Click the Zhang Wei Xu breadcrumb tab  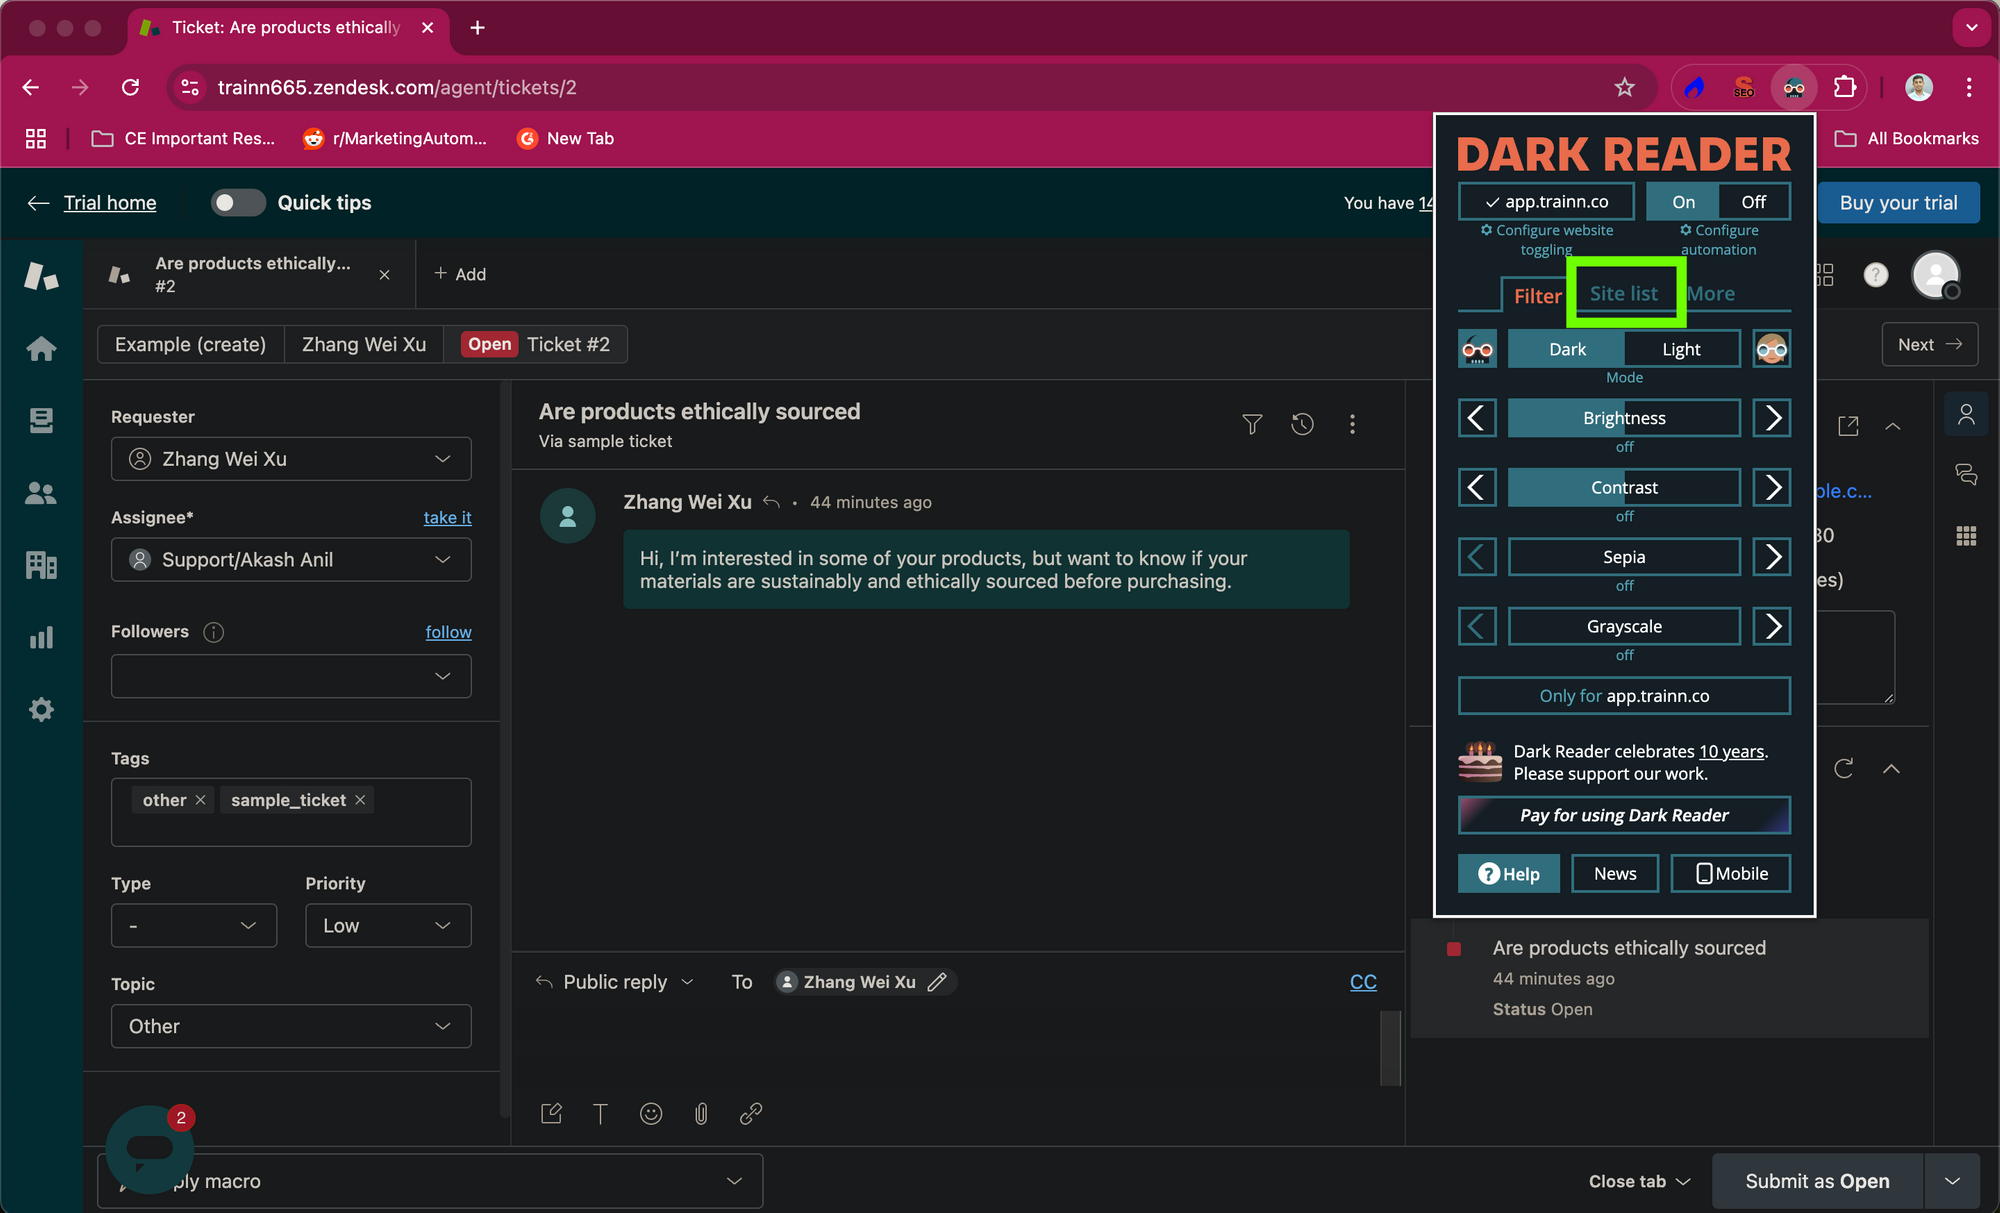tap(364, 344)
